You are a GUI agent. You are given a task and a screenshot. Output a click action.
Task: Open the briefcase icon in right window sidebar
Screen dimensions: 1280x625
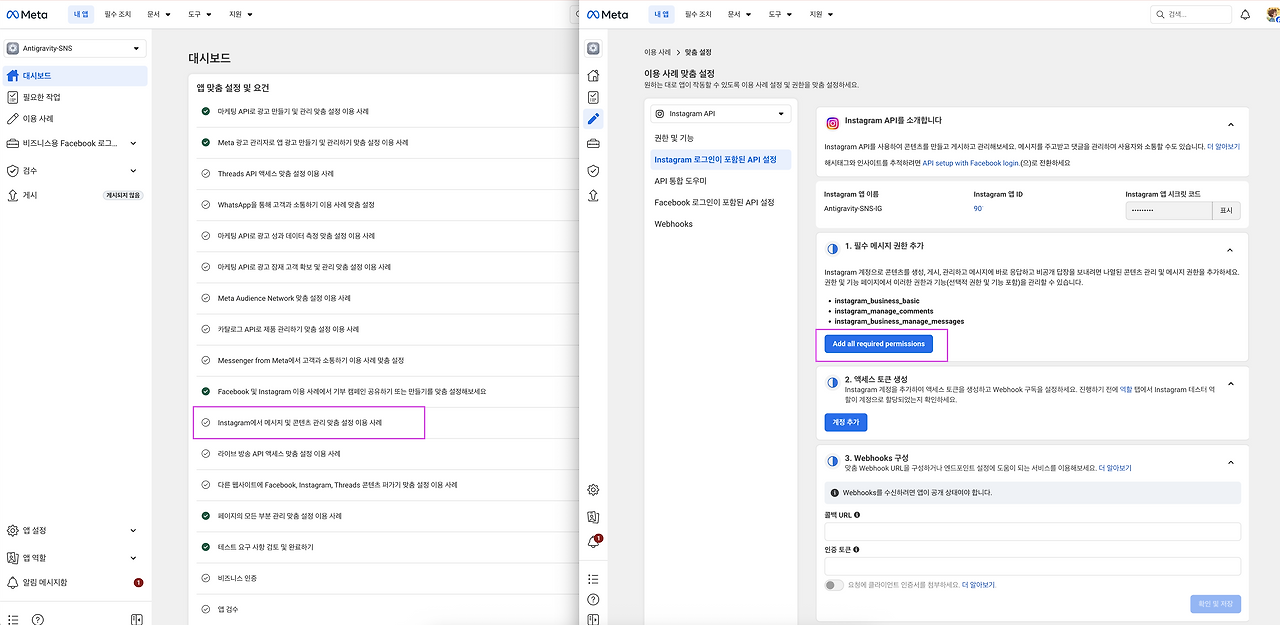(593, 143)
